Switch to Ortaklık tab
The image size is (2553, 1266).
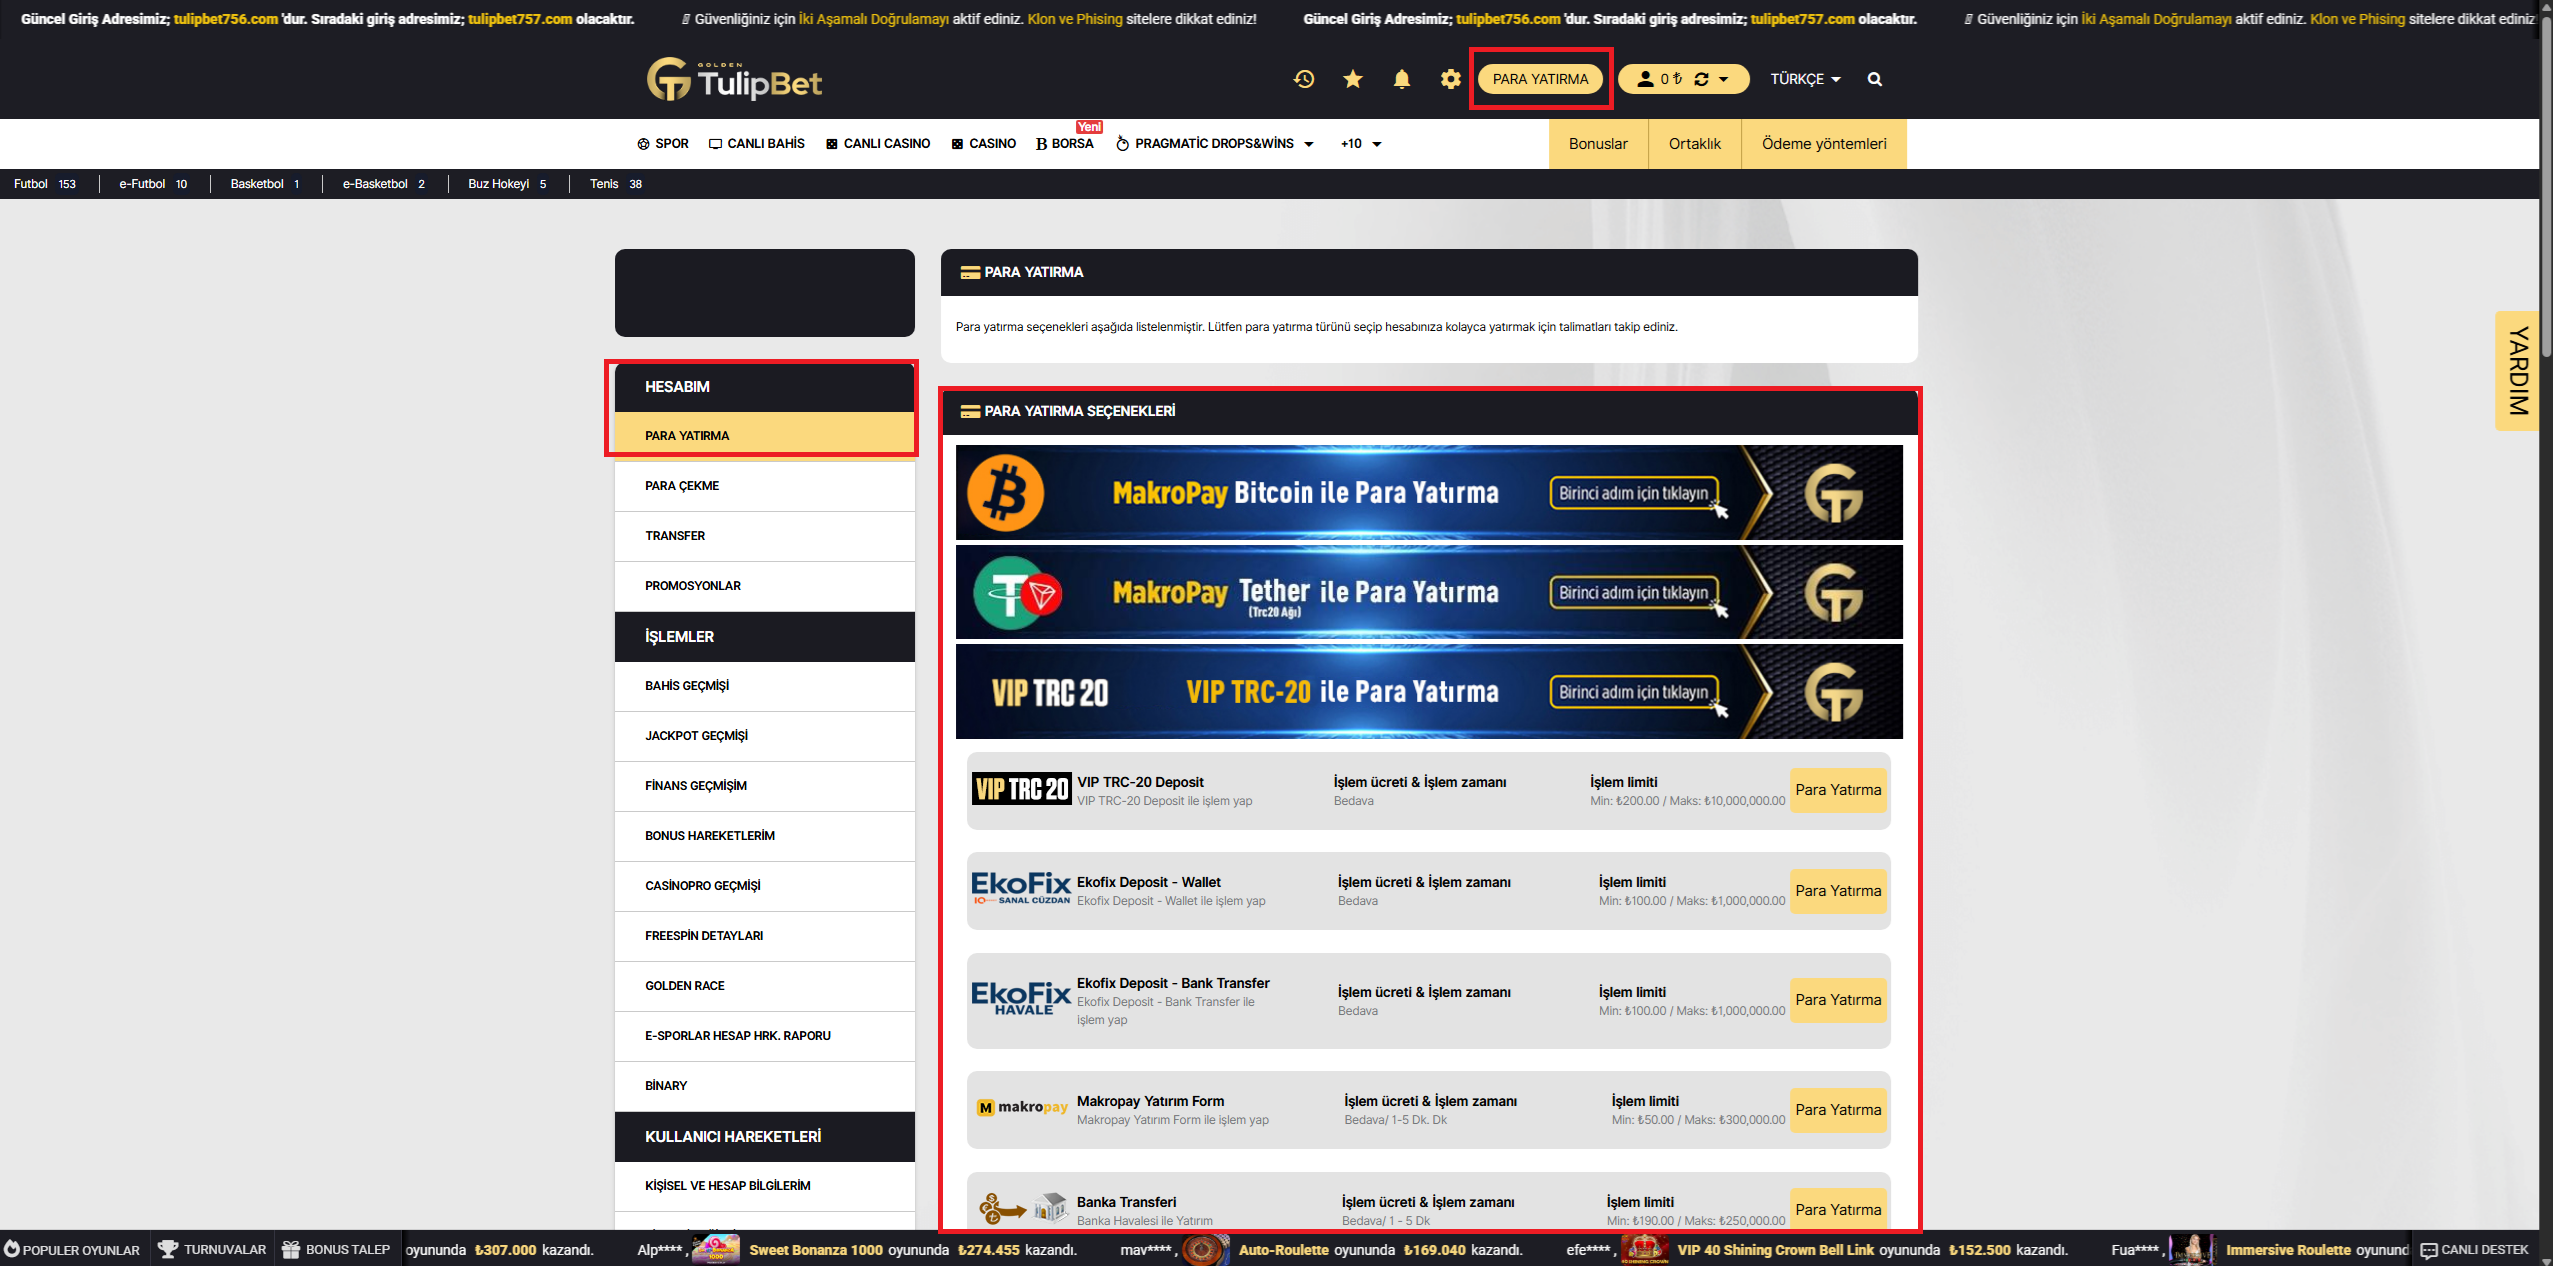pos(1694,144)
